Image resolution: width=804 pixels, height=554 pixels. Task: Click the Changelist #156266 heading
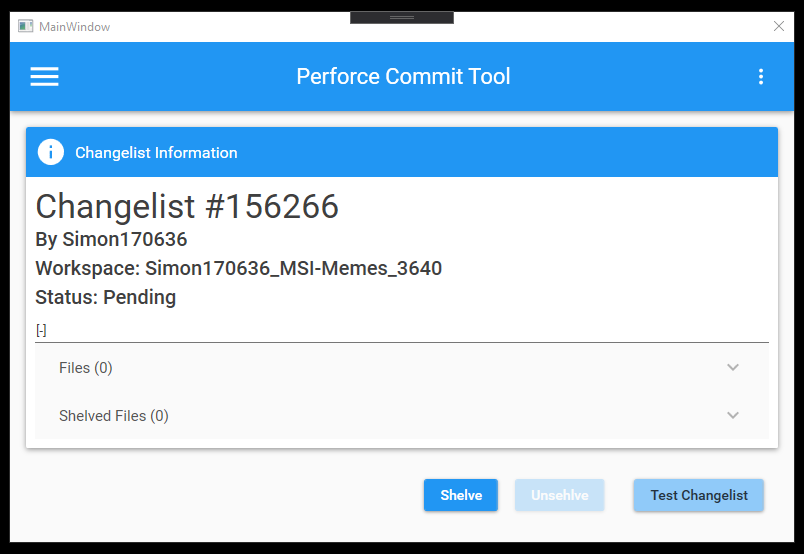(x=187, y=206)
